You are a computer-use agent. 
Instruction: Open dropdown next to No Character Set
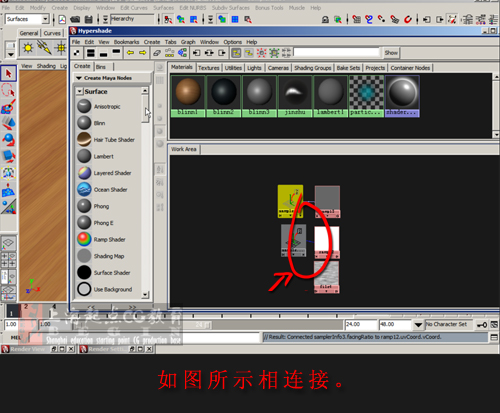pos(418,324)
